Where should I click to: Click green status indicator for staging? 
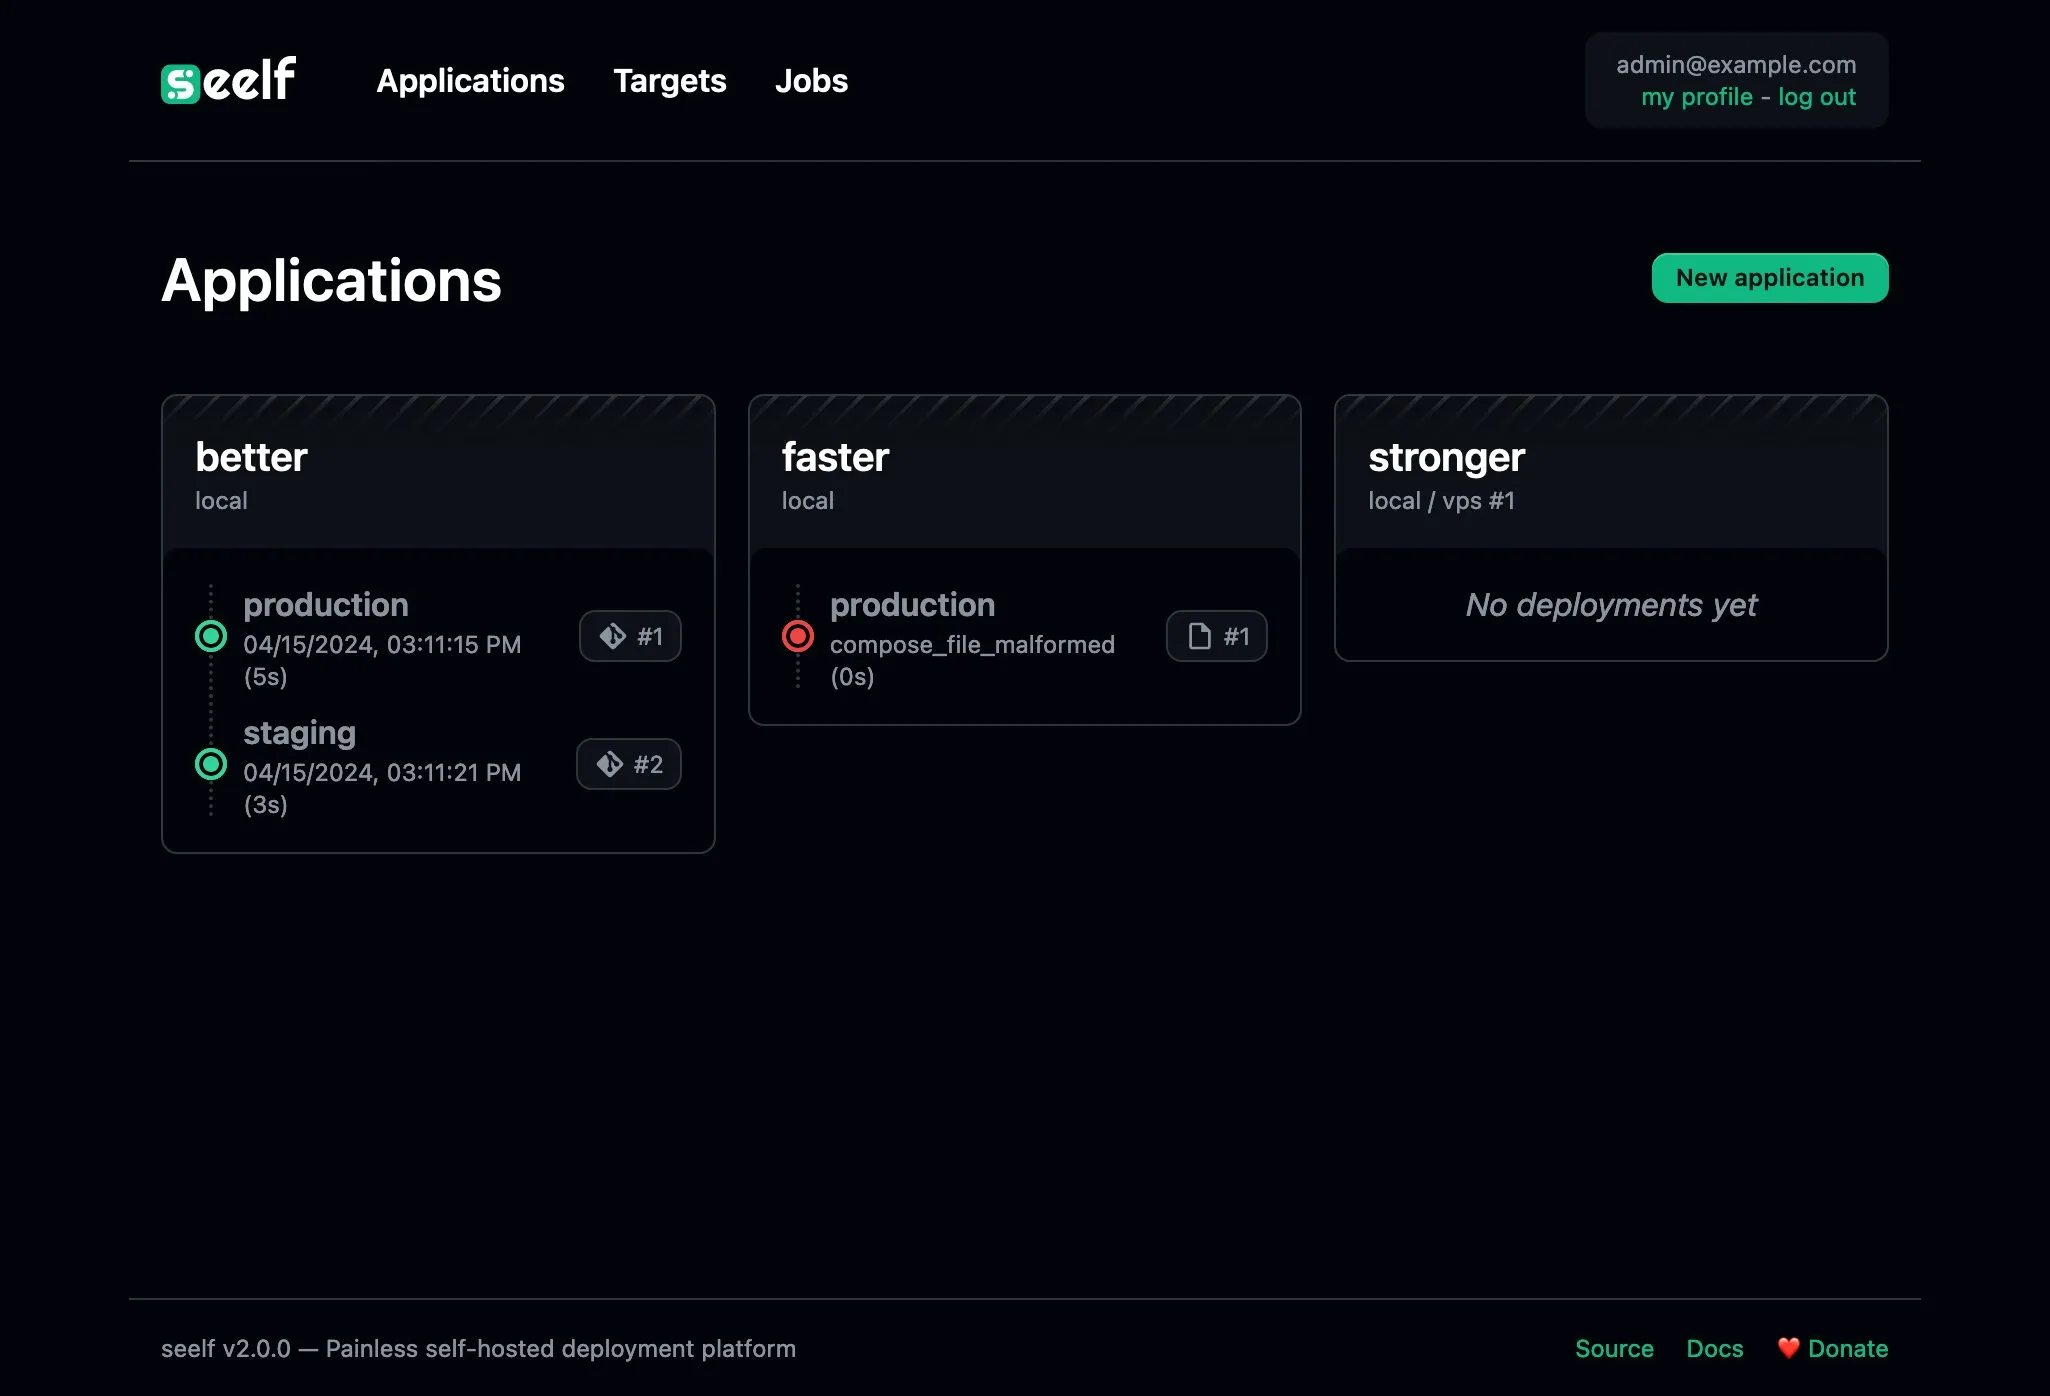[211, 764]
